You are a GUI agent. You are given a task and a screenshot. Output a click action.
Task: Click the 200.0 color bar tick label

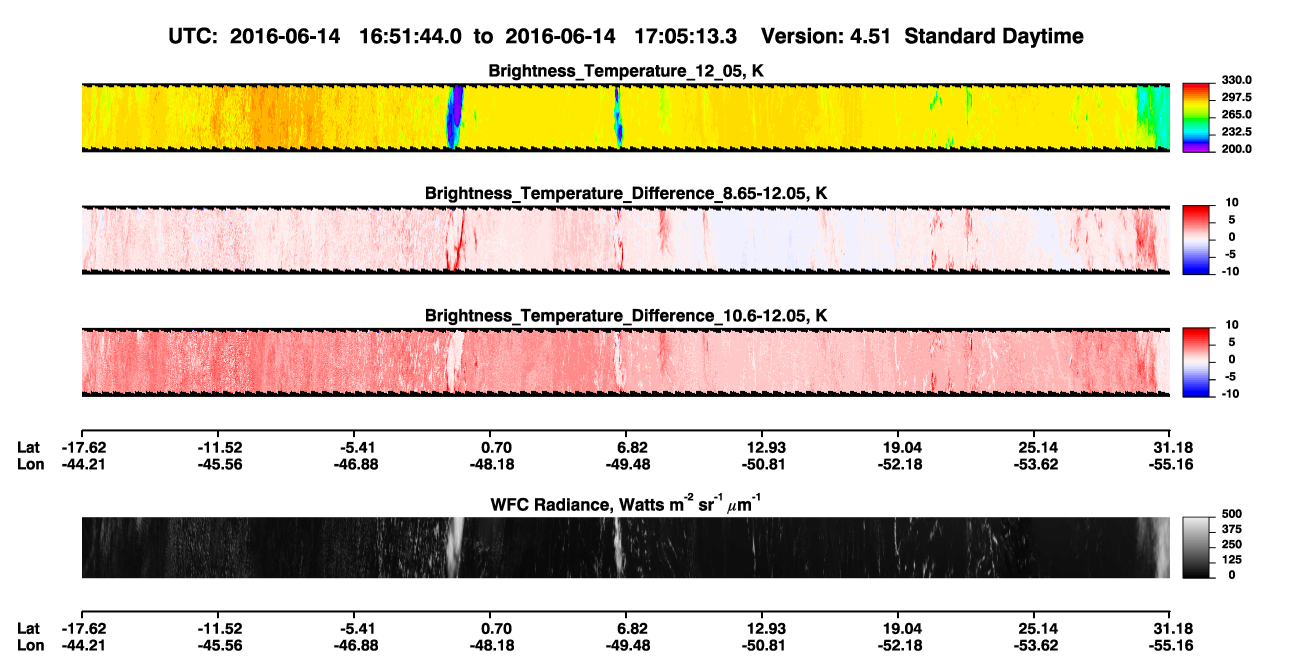pos(1236,149)
